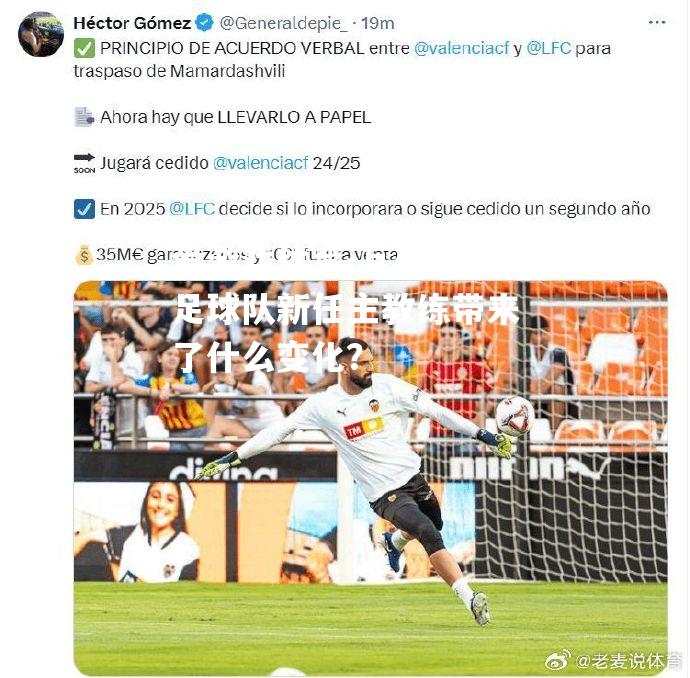Open the 19m timestamp link
The width and height of the screenshot is (690, 678).
coord(378,23)
